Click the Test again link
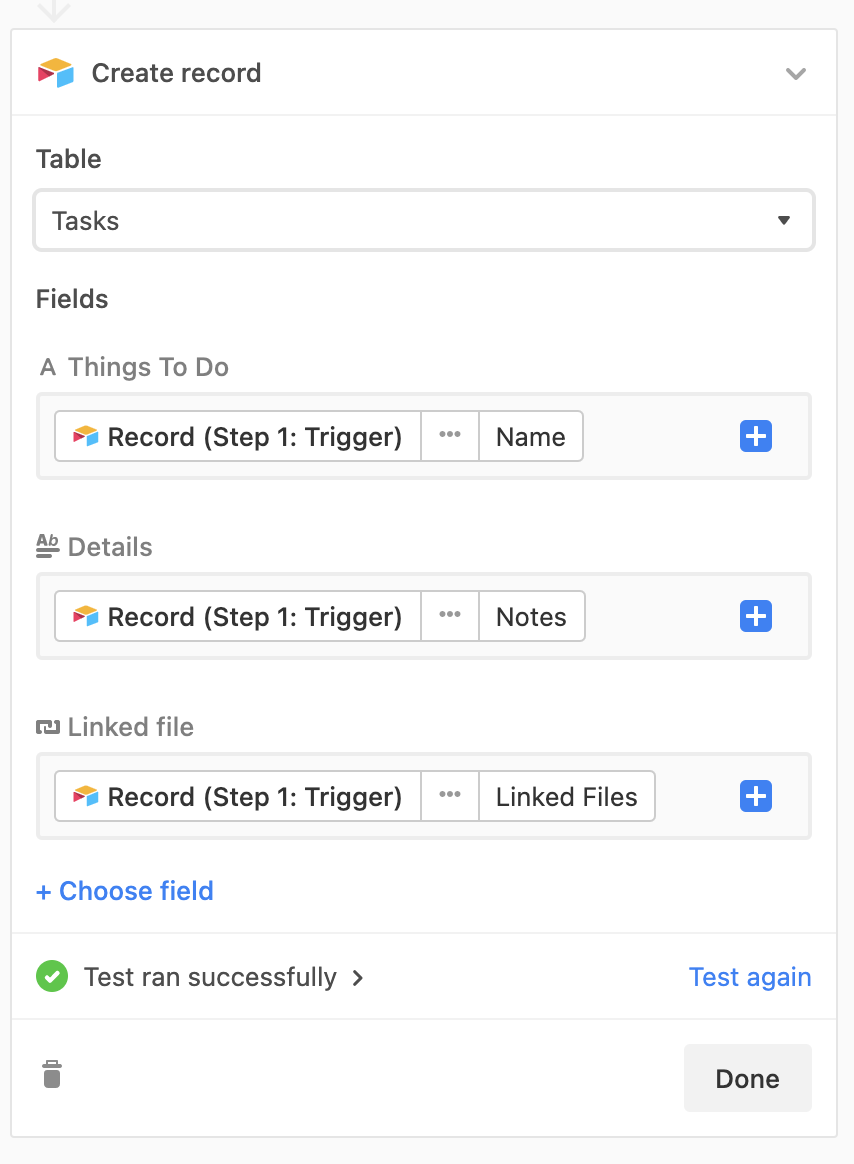Image resolution: width=854 pixels, height=1164 pixels. pyautogui.click(x=750, y=977)
